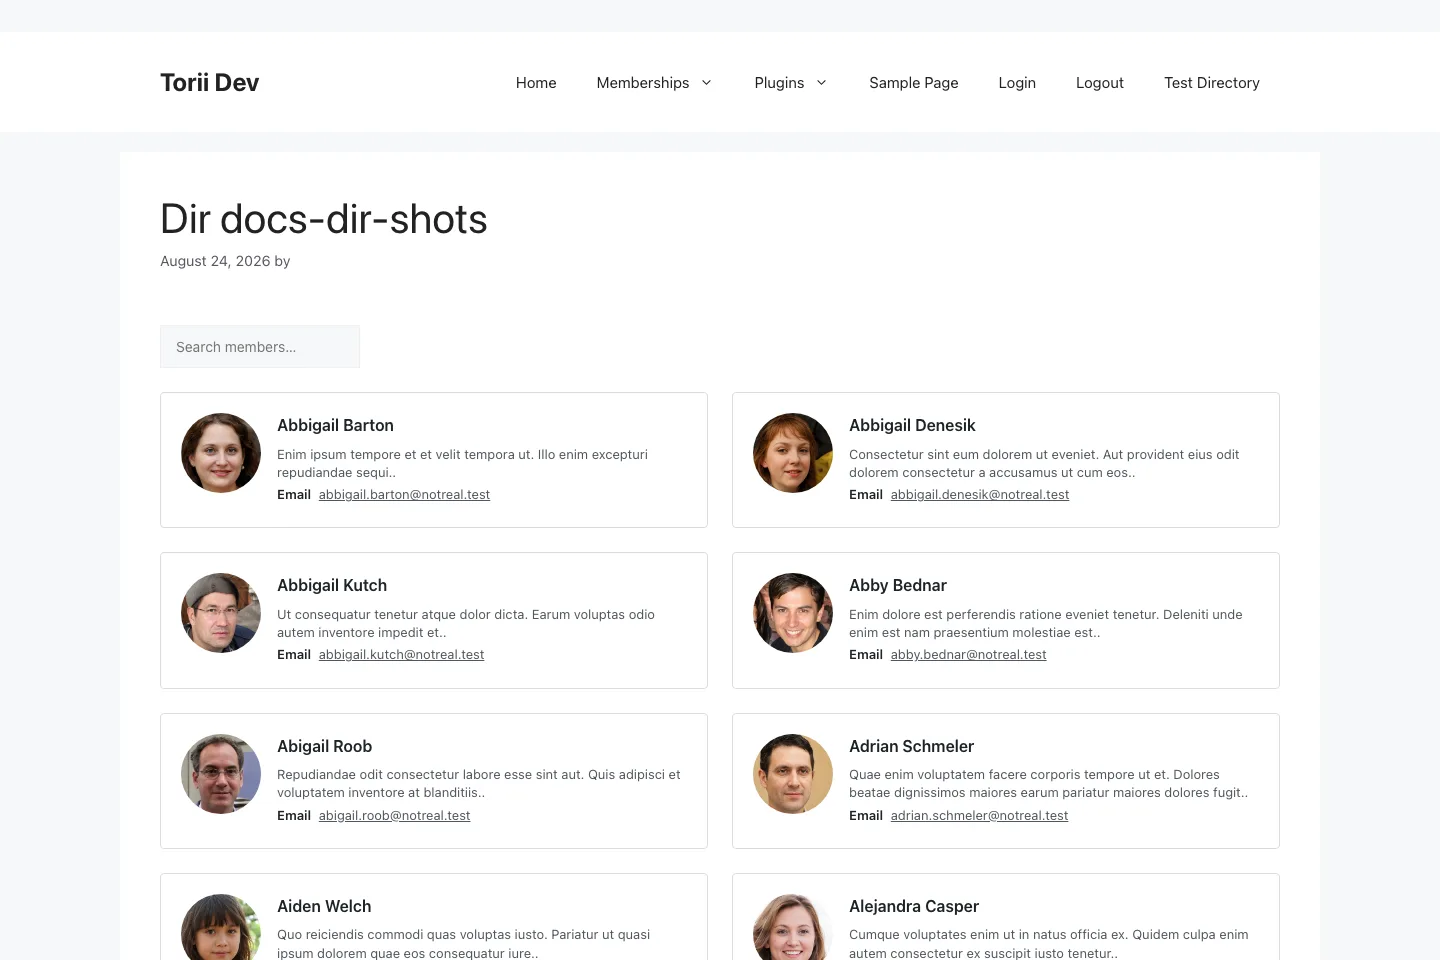This screenshot has height=960, width=1440.
Task: Email abbigail.denesik@notreal.test
Action: coord(980,495)
